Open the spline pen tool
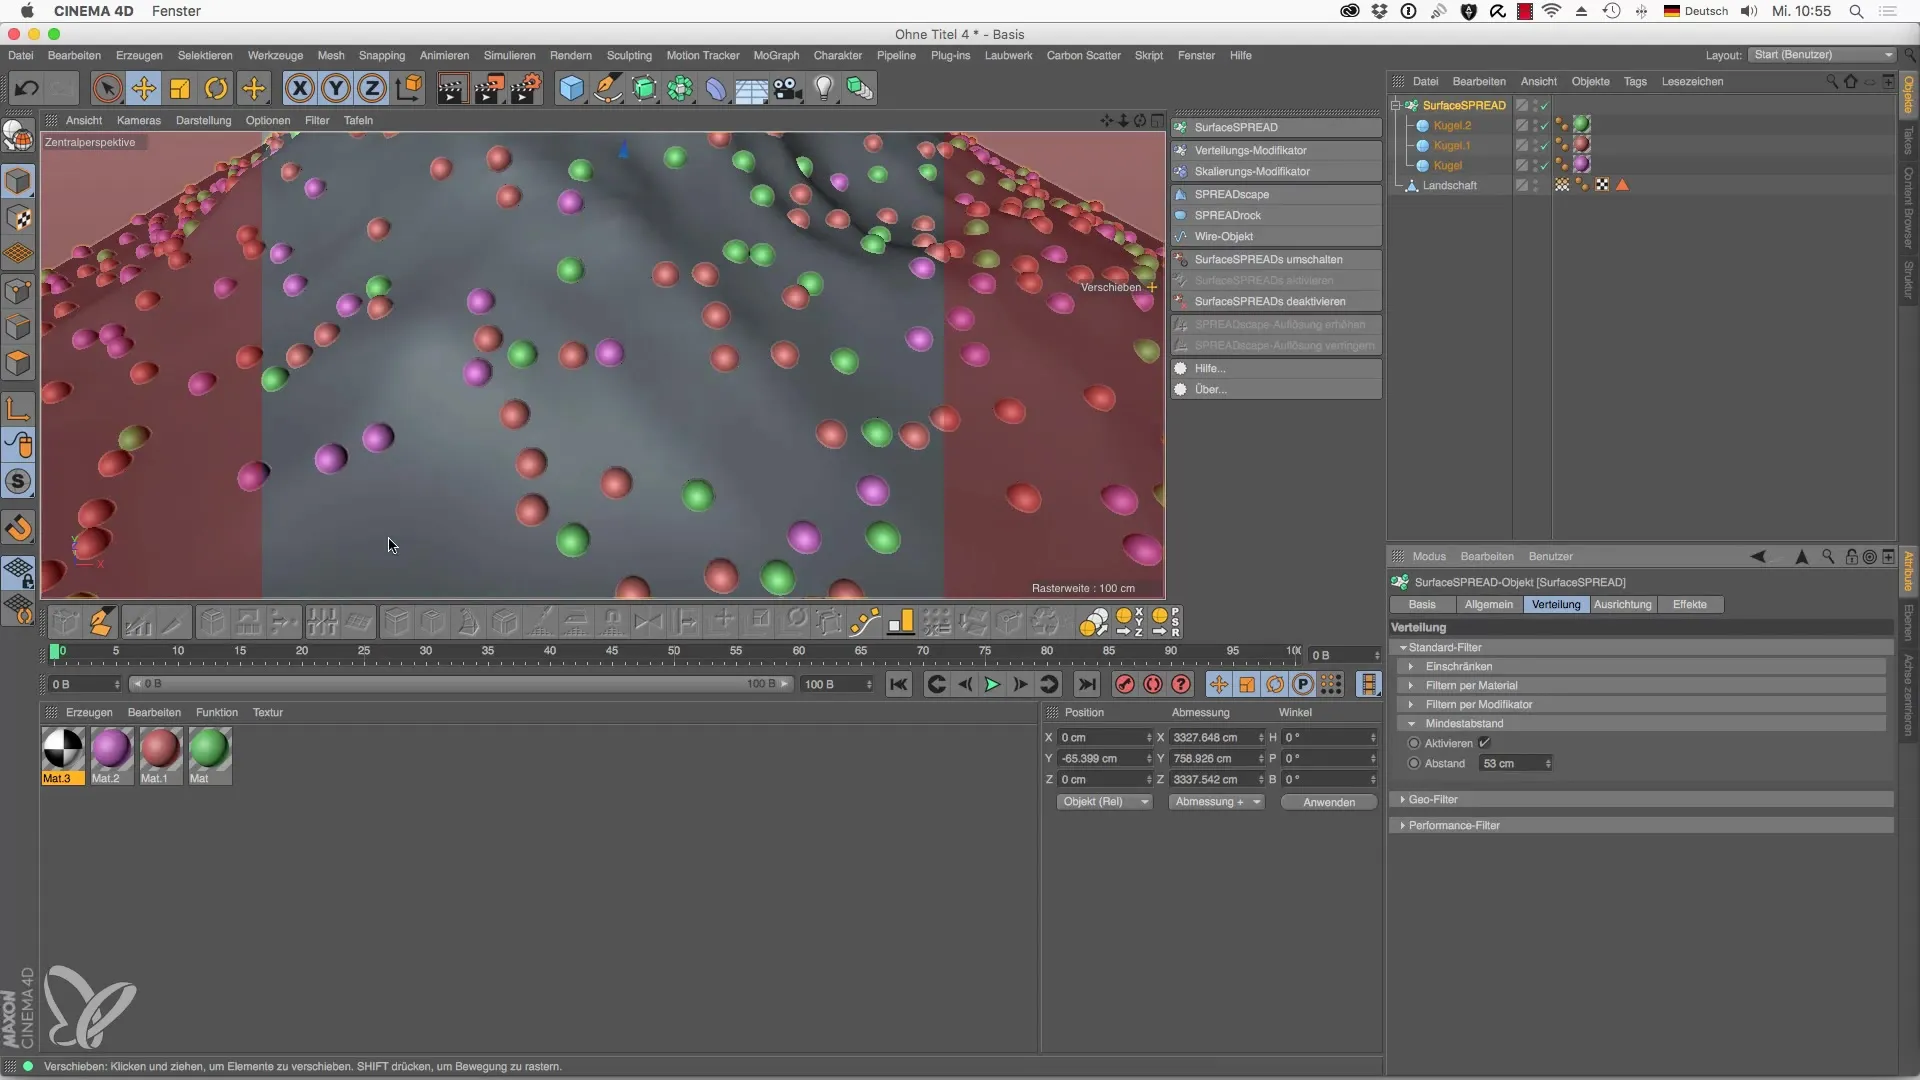Screen dimensions: 1920x1080 (x=608, y=88)
